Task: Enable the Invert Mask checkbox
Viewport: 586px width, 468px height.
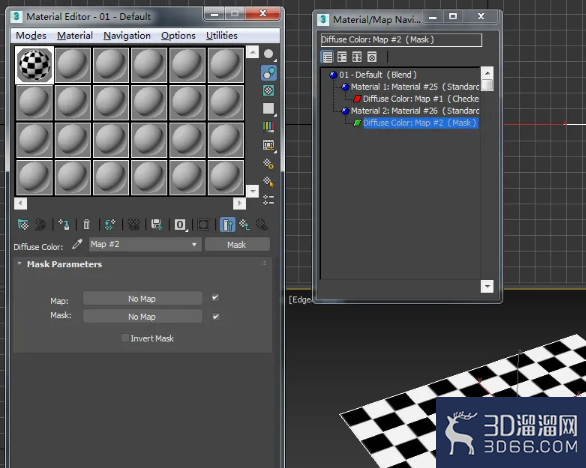Action: click(x=125, y=338)
